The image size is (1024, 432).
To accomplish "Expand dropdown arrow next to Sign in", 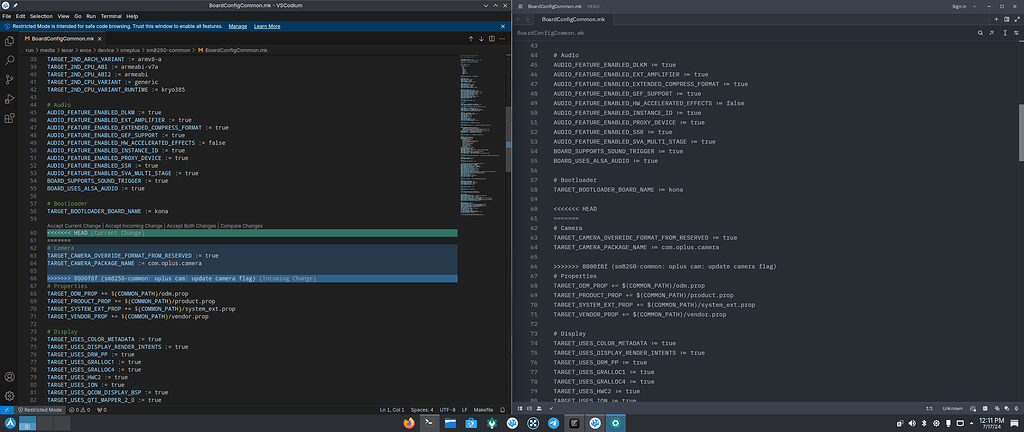I will 972,6.
